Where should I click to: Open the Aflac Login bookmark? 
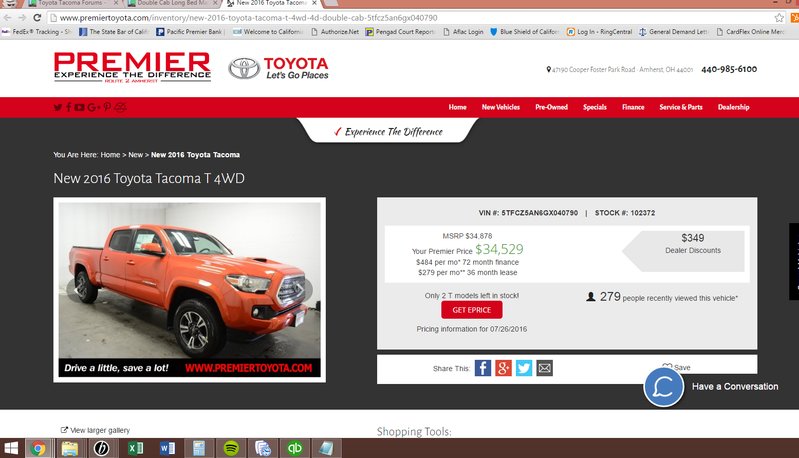(463, 32)
